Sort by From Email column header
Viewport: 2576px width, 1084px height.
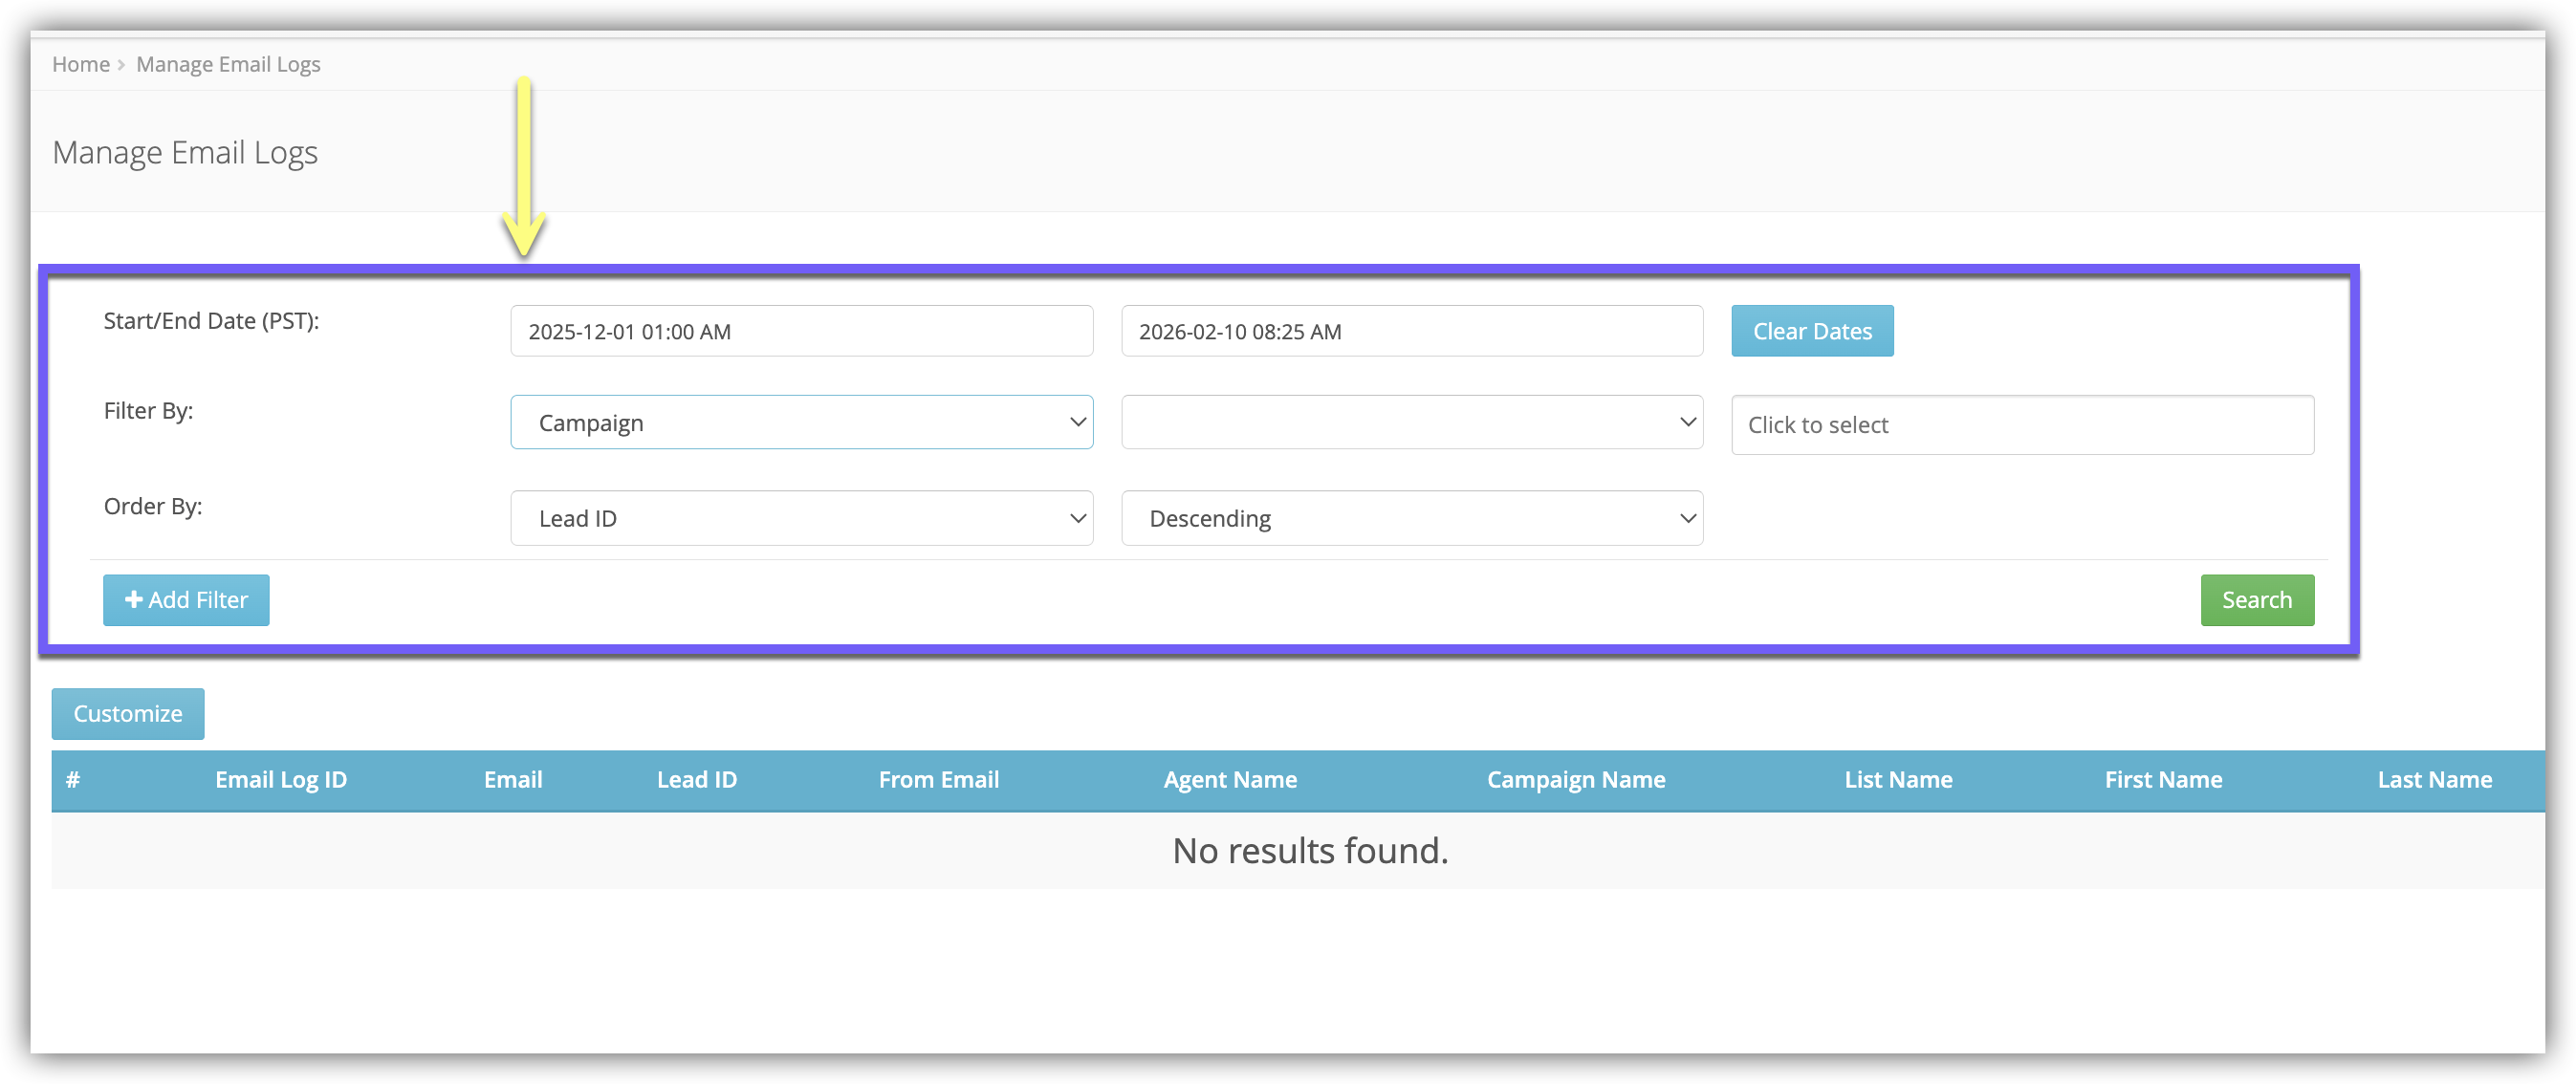938,780
